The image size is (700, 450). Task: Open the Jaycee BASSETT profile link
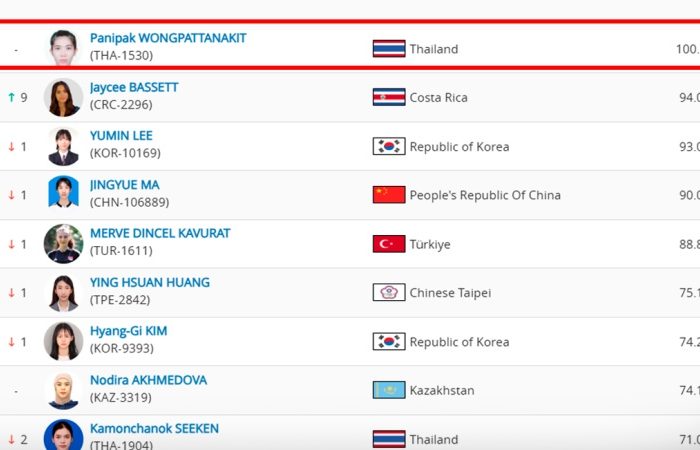pos(134,87)
